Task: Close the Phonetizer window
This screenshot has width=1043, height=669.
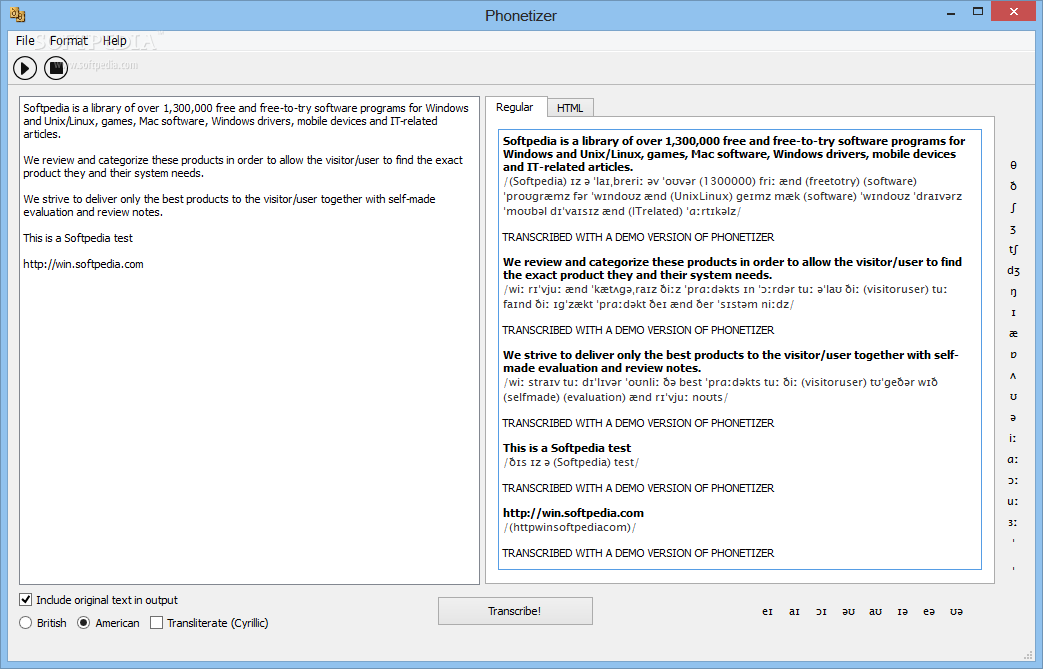Action: tap(1014, 11)
